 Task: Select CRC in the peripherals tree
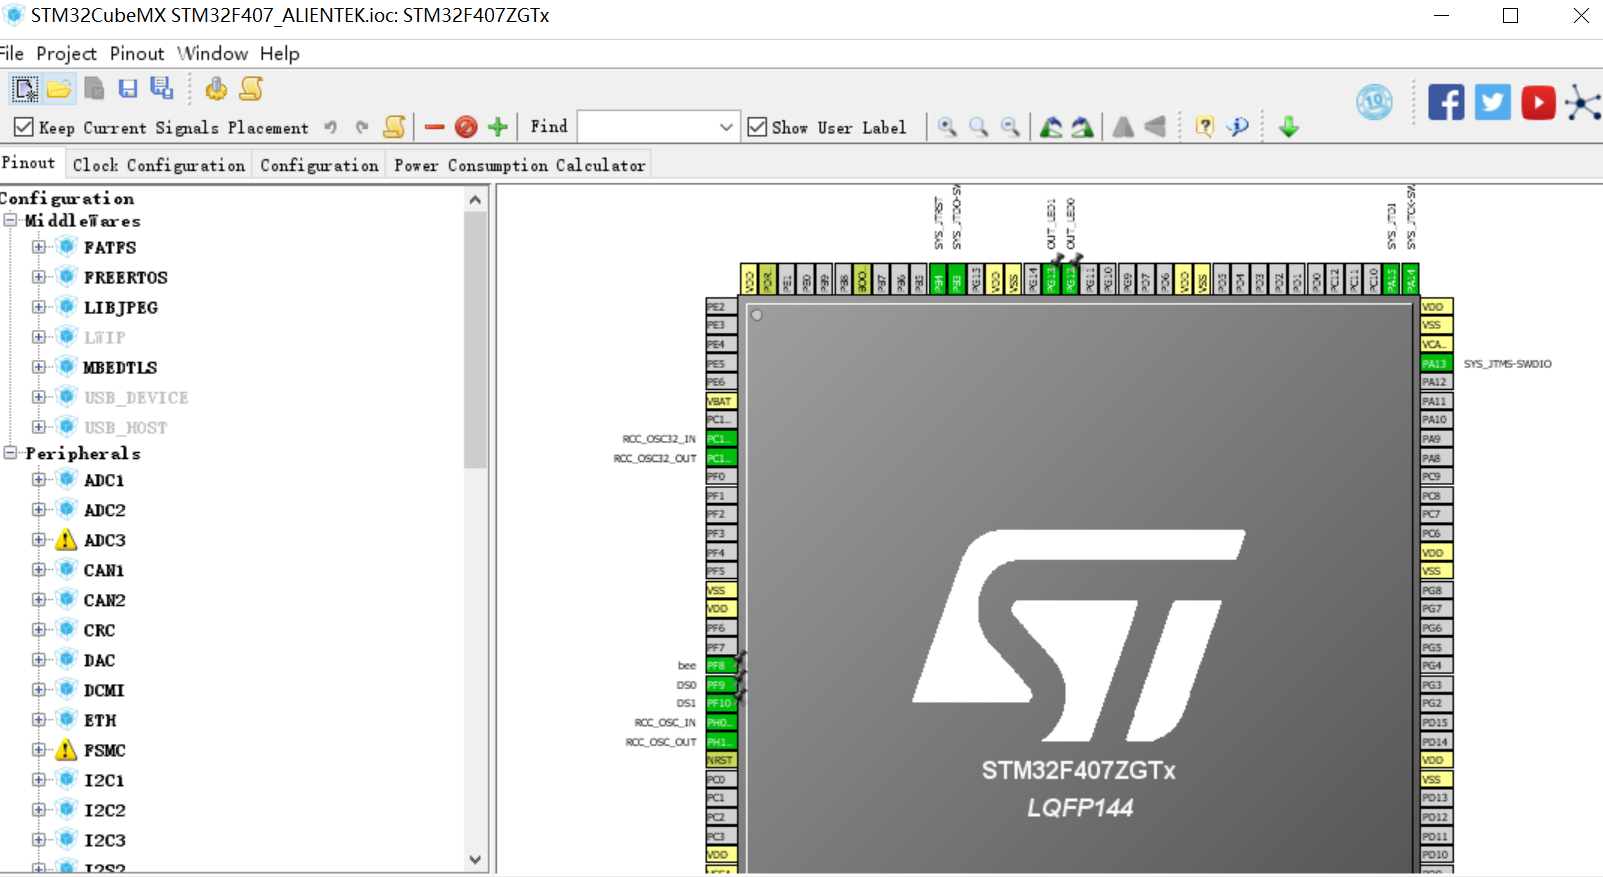coord(100,630)
